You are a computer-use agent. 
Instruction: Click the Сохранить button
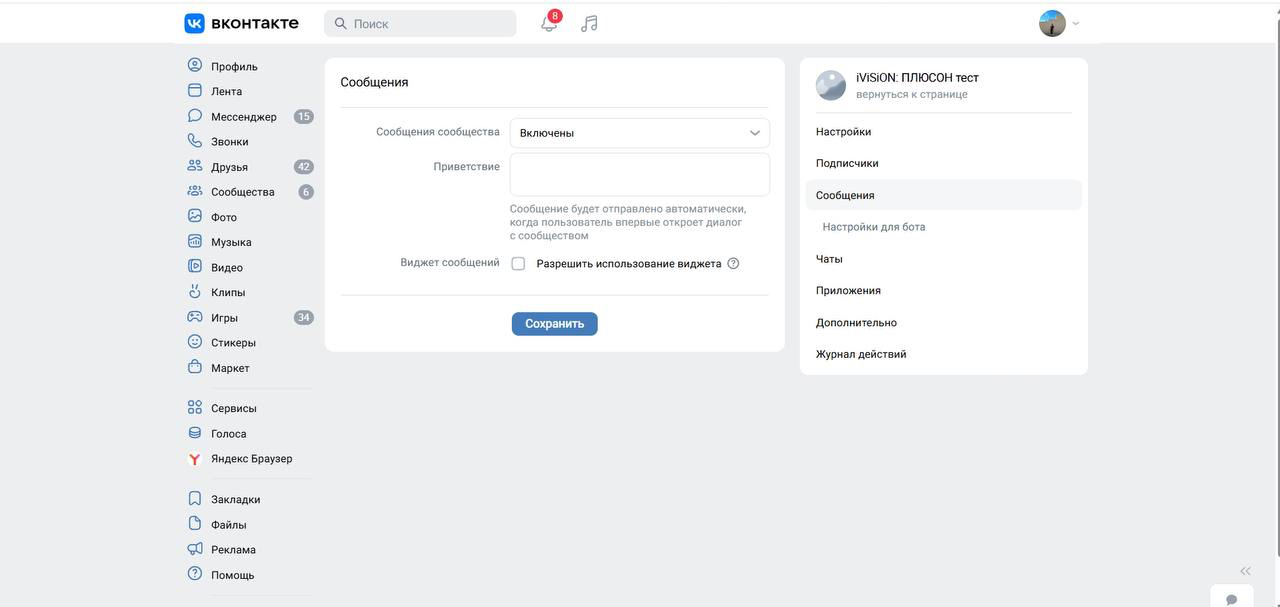(554, 324)
